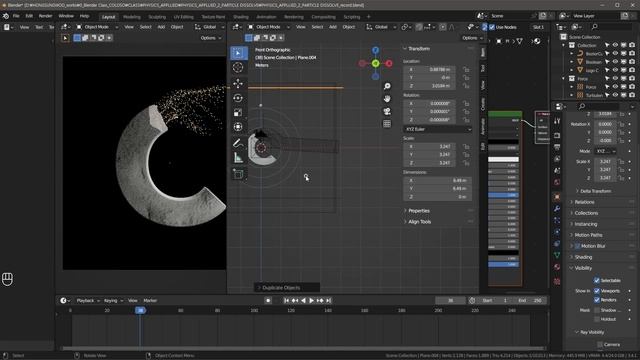
Task: Toggle the Use Nodes checkbox
Action: tap(492, 27)
